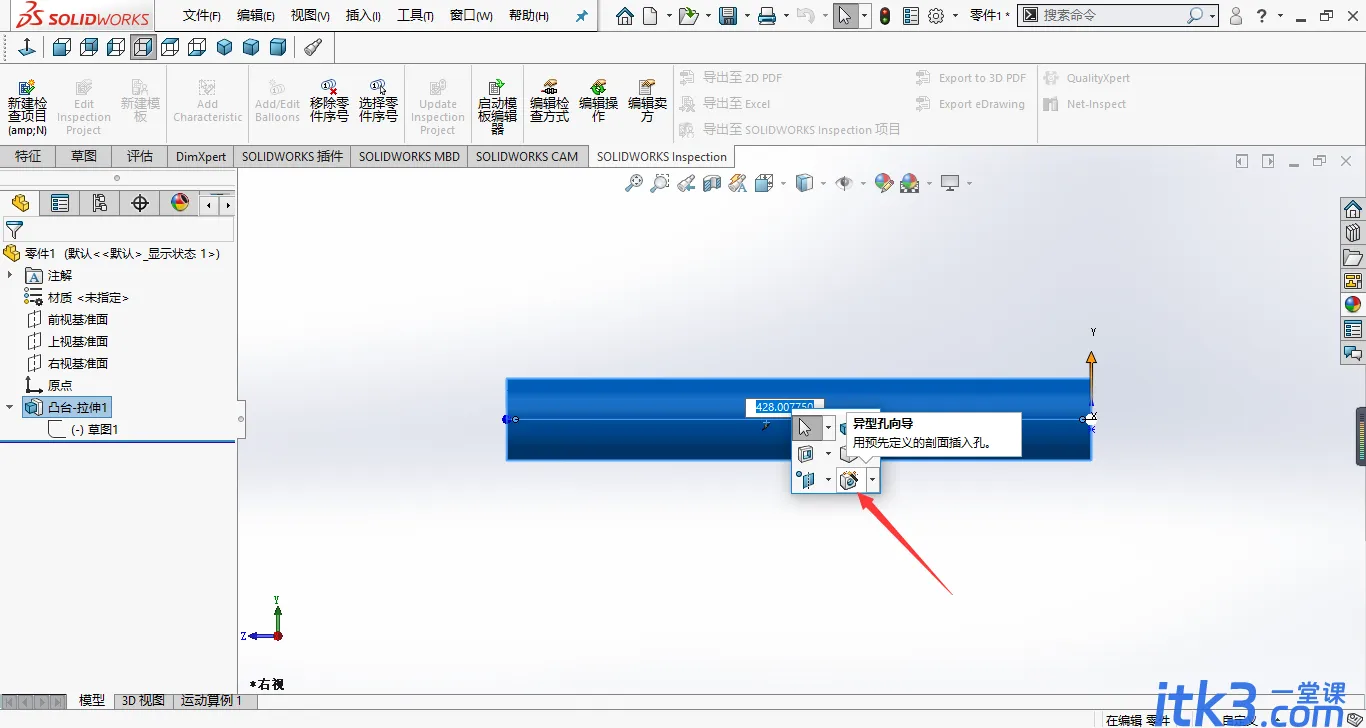This screenshot has height=728, width=1366.
Task: Click Zoom to Fit magnifier icon
Action: 633,183
